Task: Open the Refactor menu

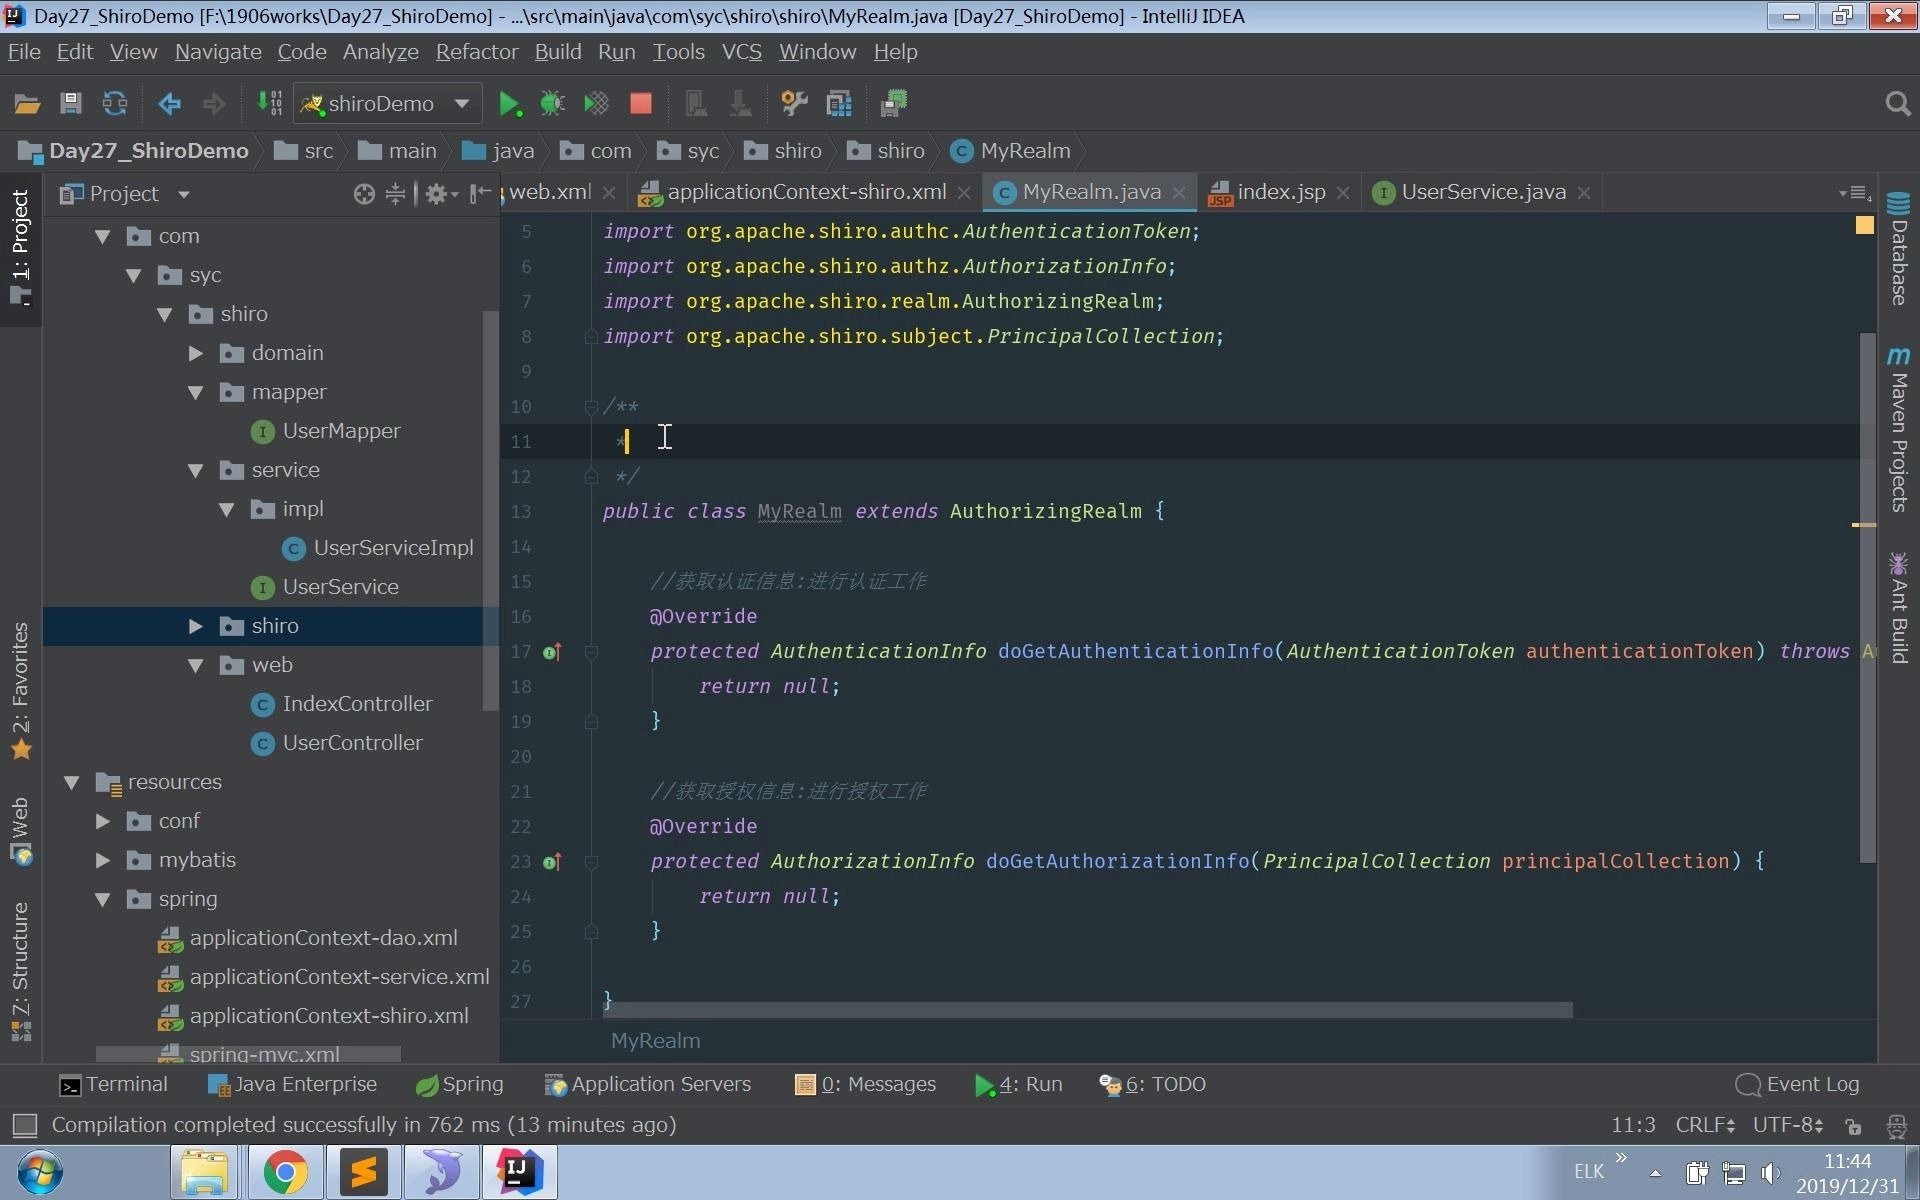Action: [476, 52]
